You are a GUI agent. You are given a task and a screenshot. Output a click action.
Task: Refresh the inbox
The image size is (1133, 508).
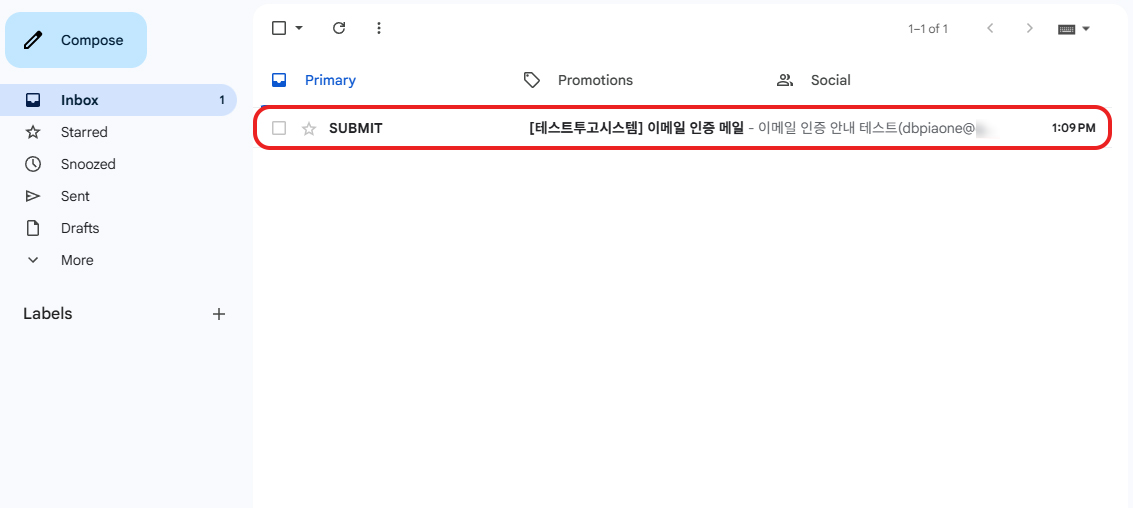click(339, 28)
